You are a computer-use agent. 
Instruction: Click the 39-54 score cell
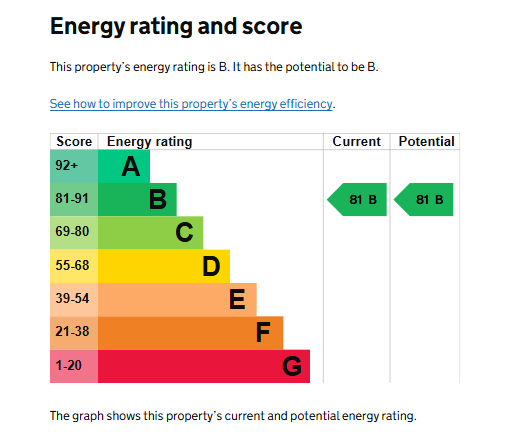[74, 300]
